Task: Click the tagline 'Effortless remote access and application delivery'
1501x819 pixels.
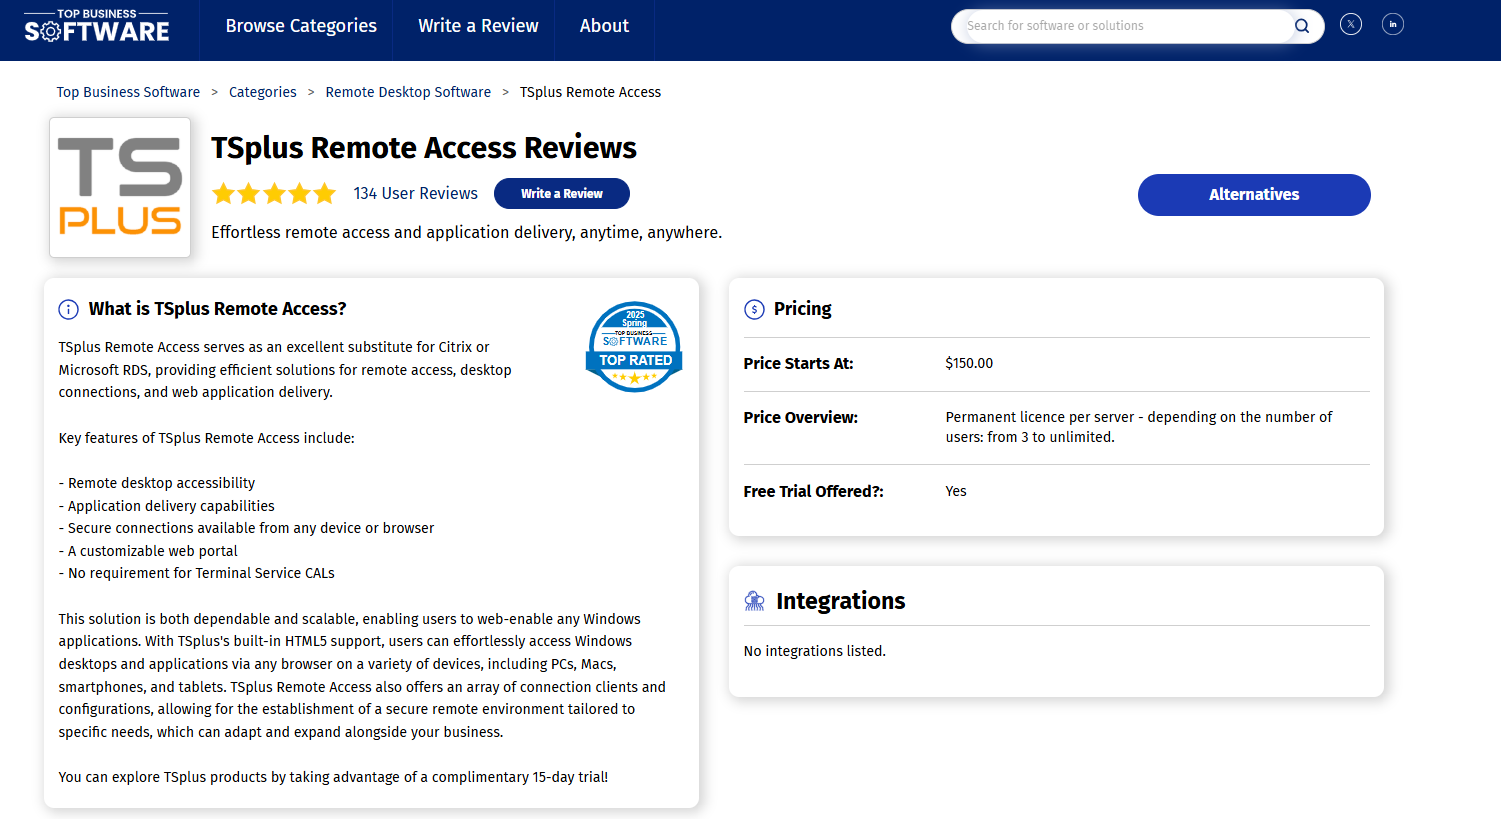Action: (466, 233)
